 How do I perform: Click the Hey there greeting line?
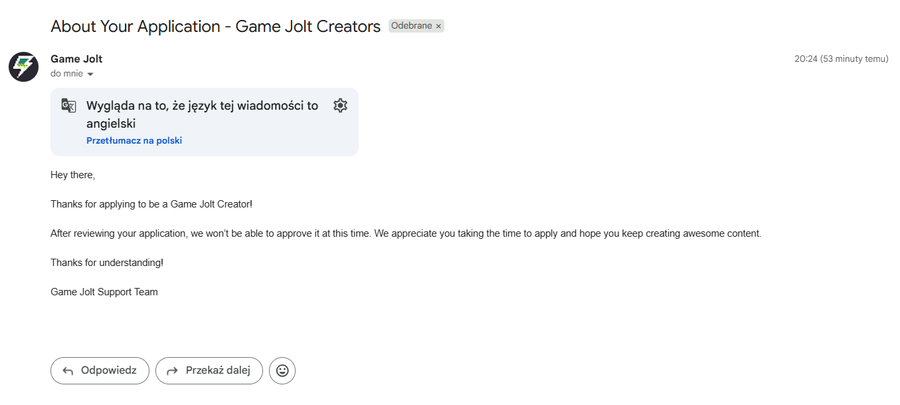click(x=73, y=176)
